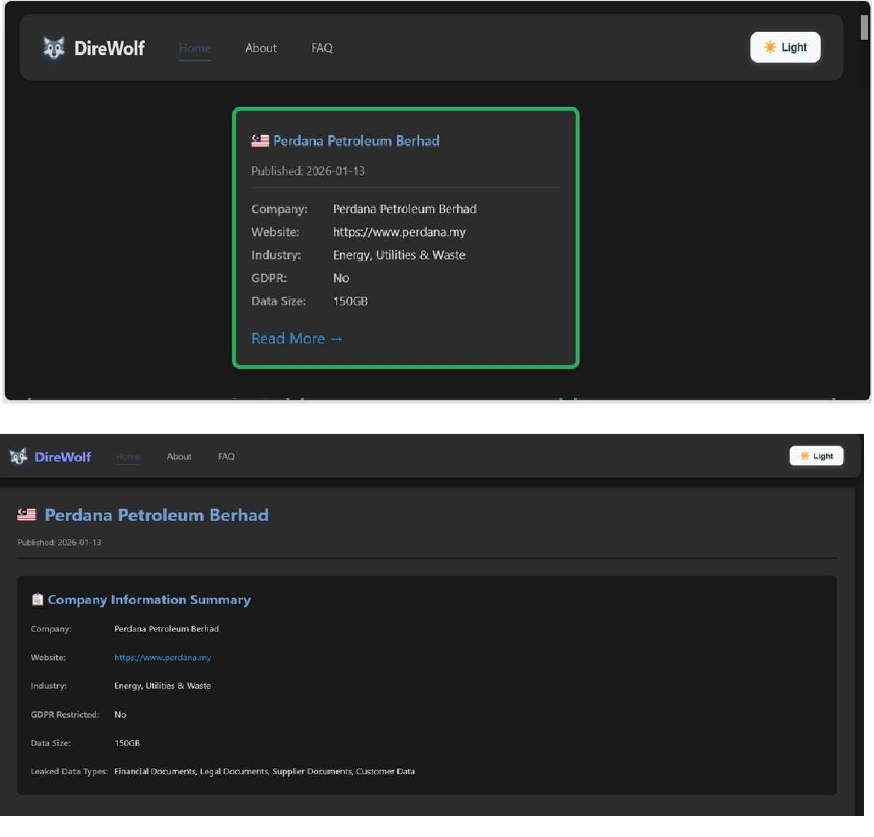Click the Malaysia flag icon on the Perdana card
The height and width of the screenshot is (837, 874).
(260, 141)
